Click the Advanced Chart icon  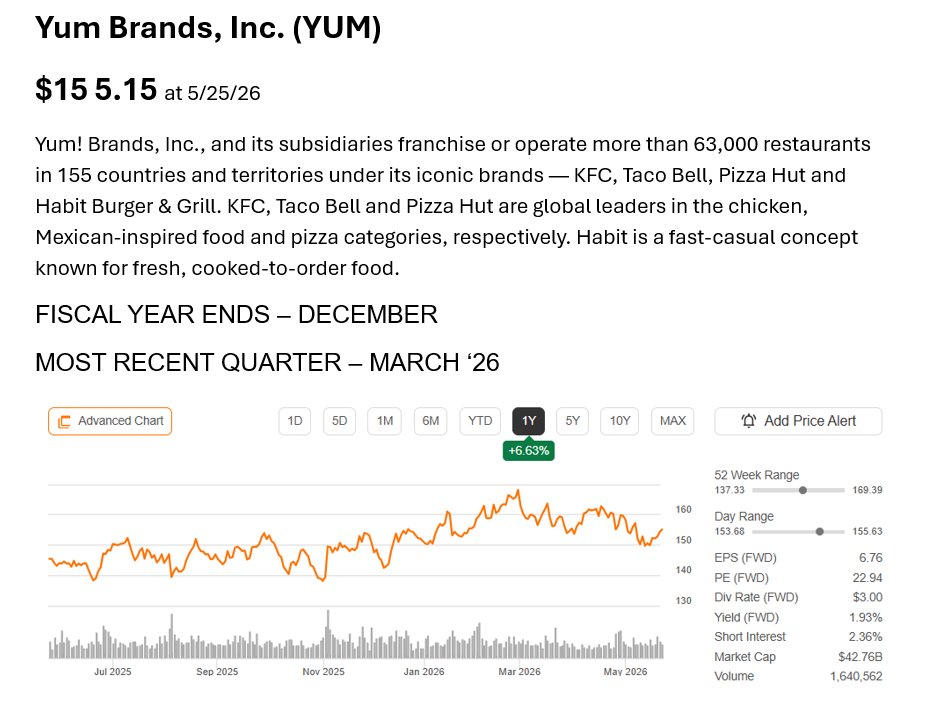(x=64, y=422)
